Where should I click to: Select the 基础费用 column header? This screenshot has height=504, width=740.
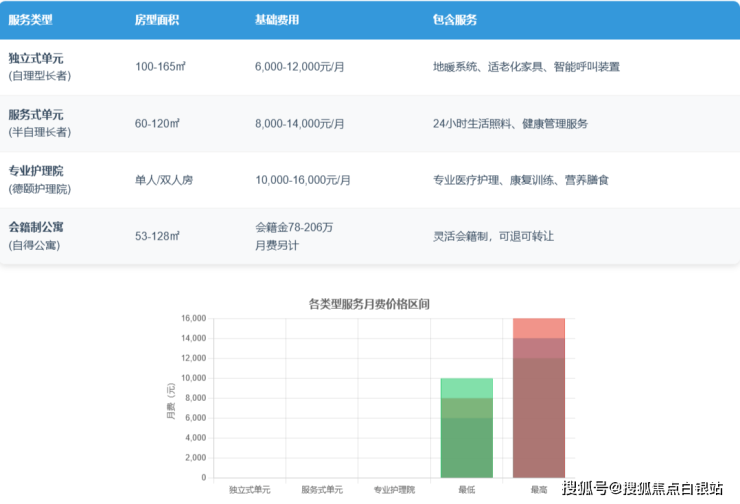point(277,20)
